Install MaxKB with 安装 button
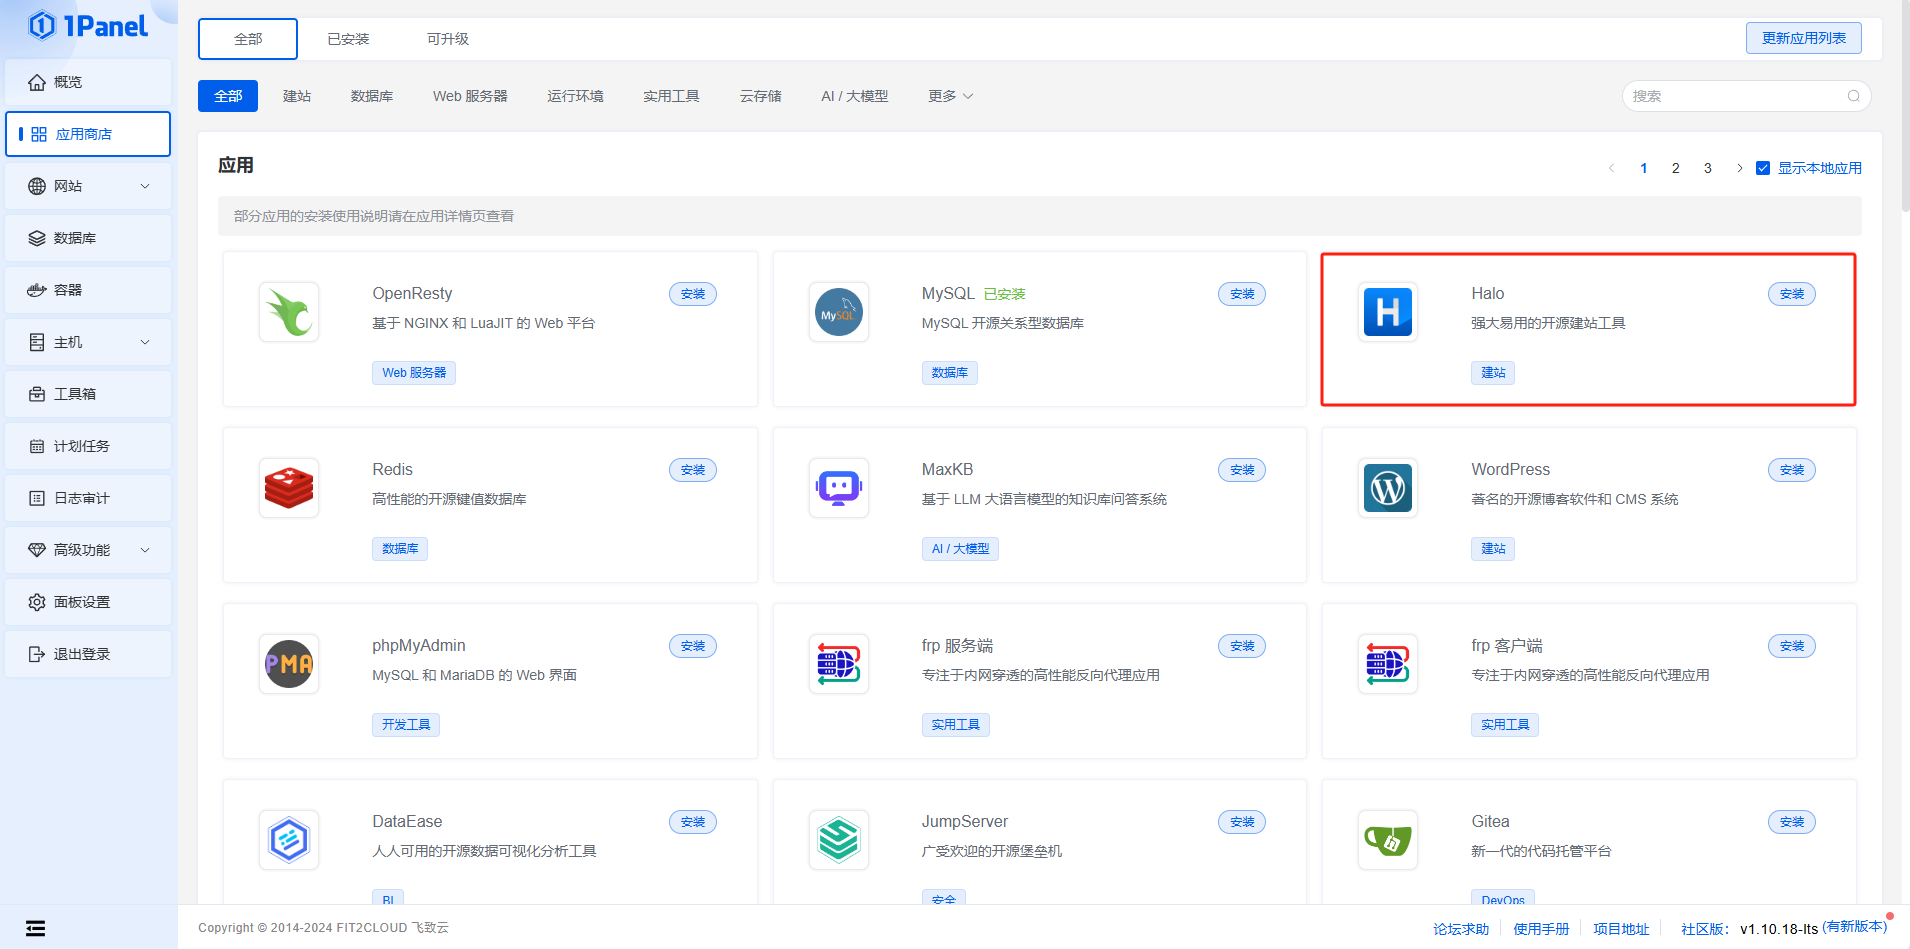Image resolution: width=1910 pixels, height=949 pixels. pos(1242,470)
